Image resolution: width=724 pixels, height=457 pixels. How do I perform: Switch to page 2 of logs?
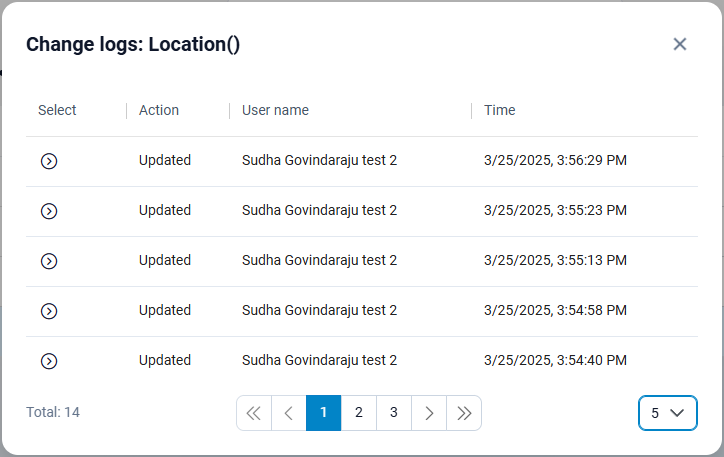click(x=359, y=413)
